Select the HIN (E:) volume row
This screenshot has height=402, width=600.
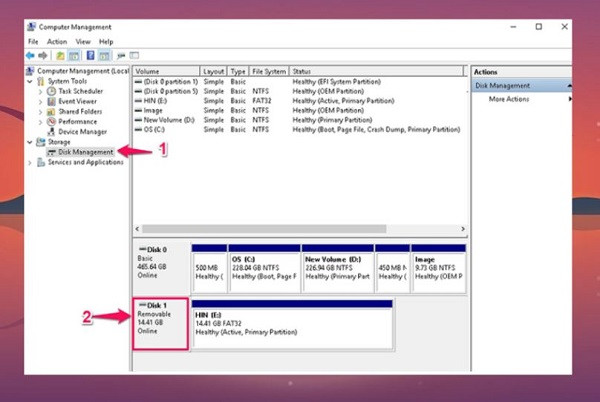coord(300,101)
